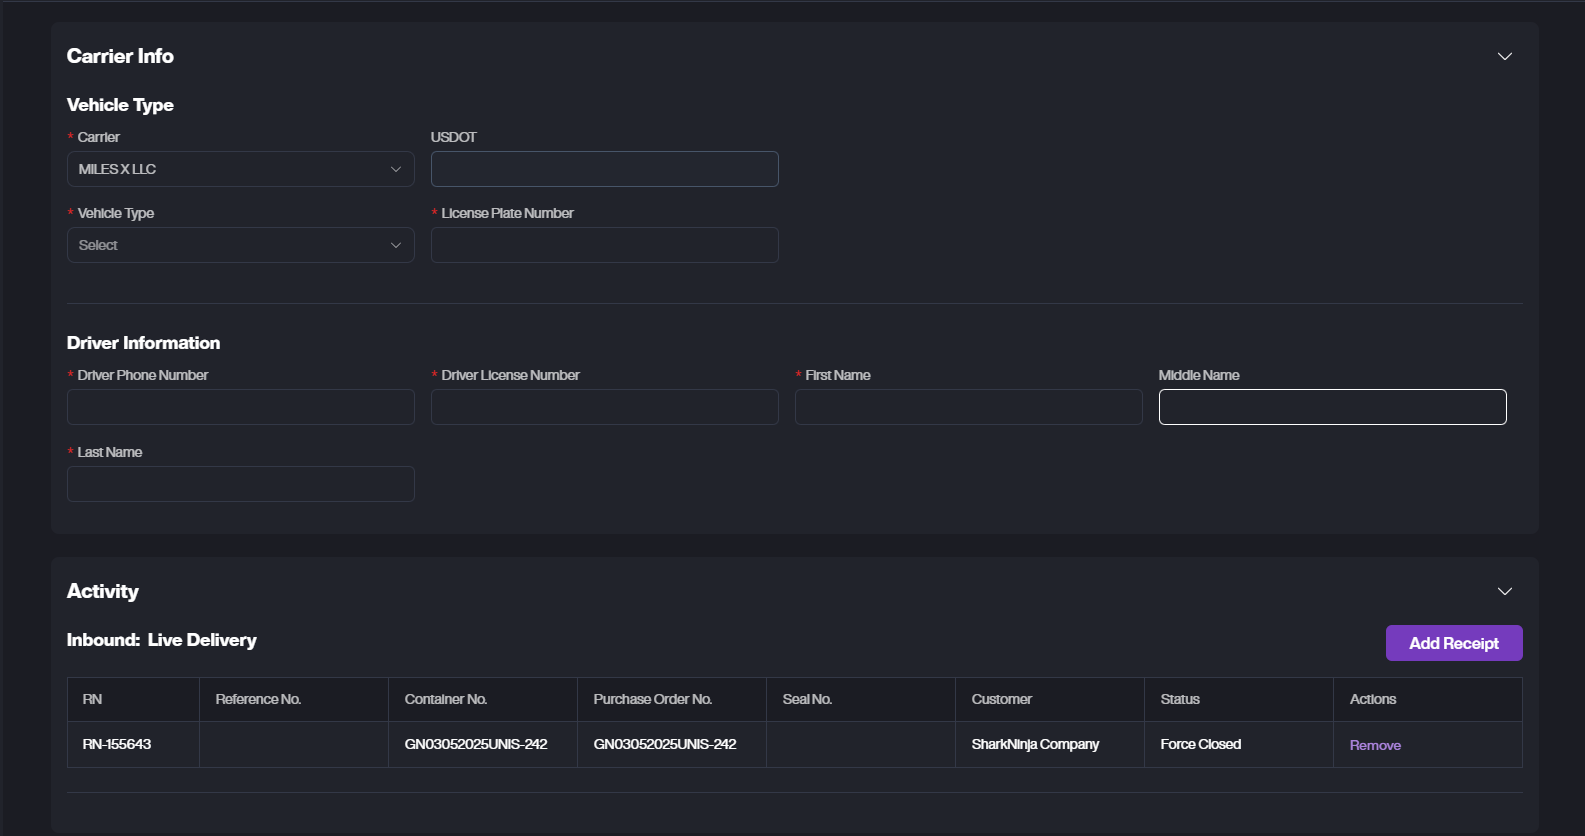Click the Force Closed status cell
This screenshot has width=1585, height=836.
(1200, 744)
